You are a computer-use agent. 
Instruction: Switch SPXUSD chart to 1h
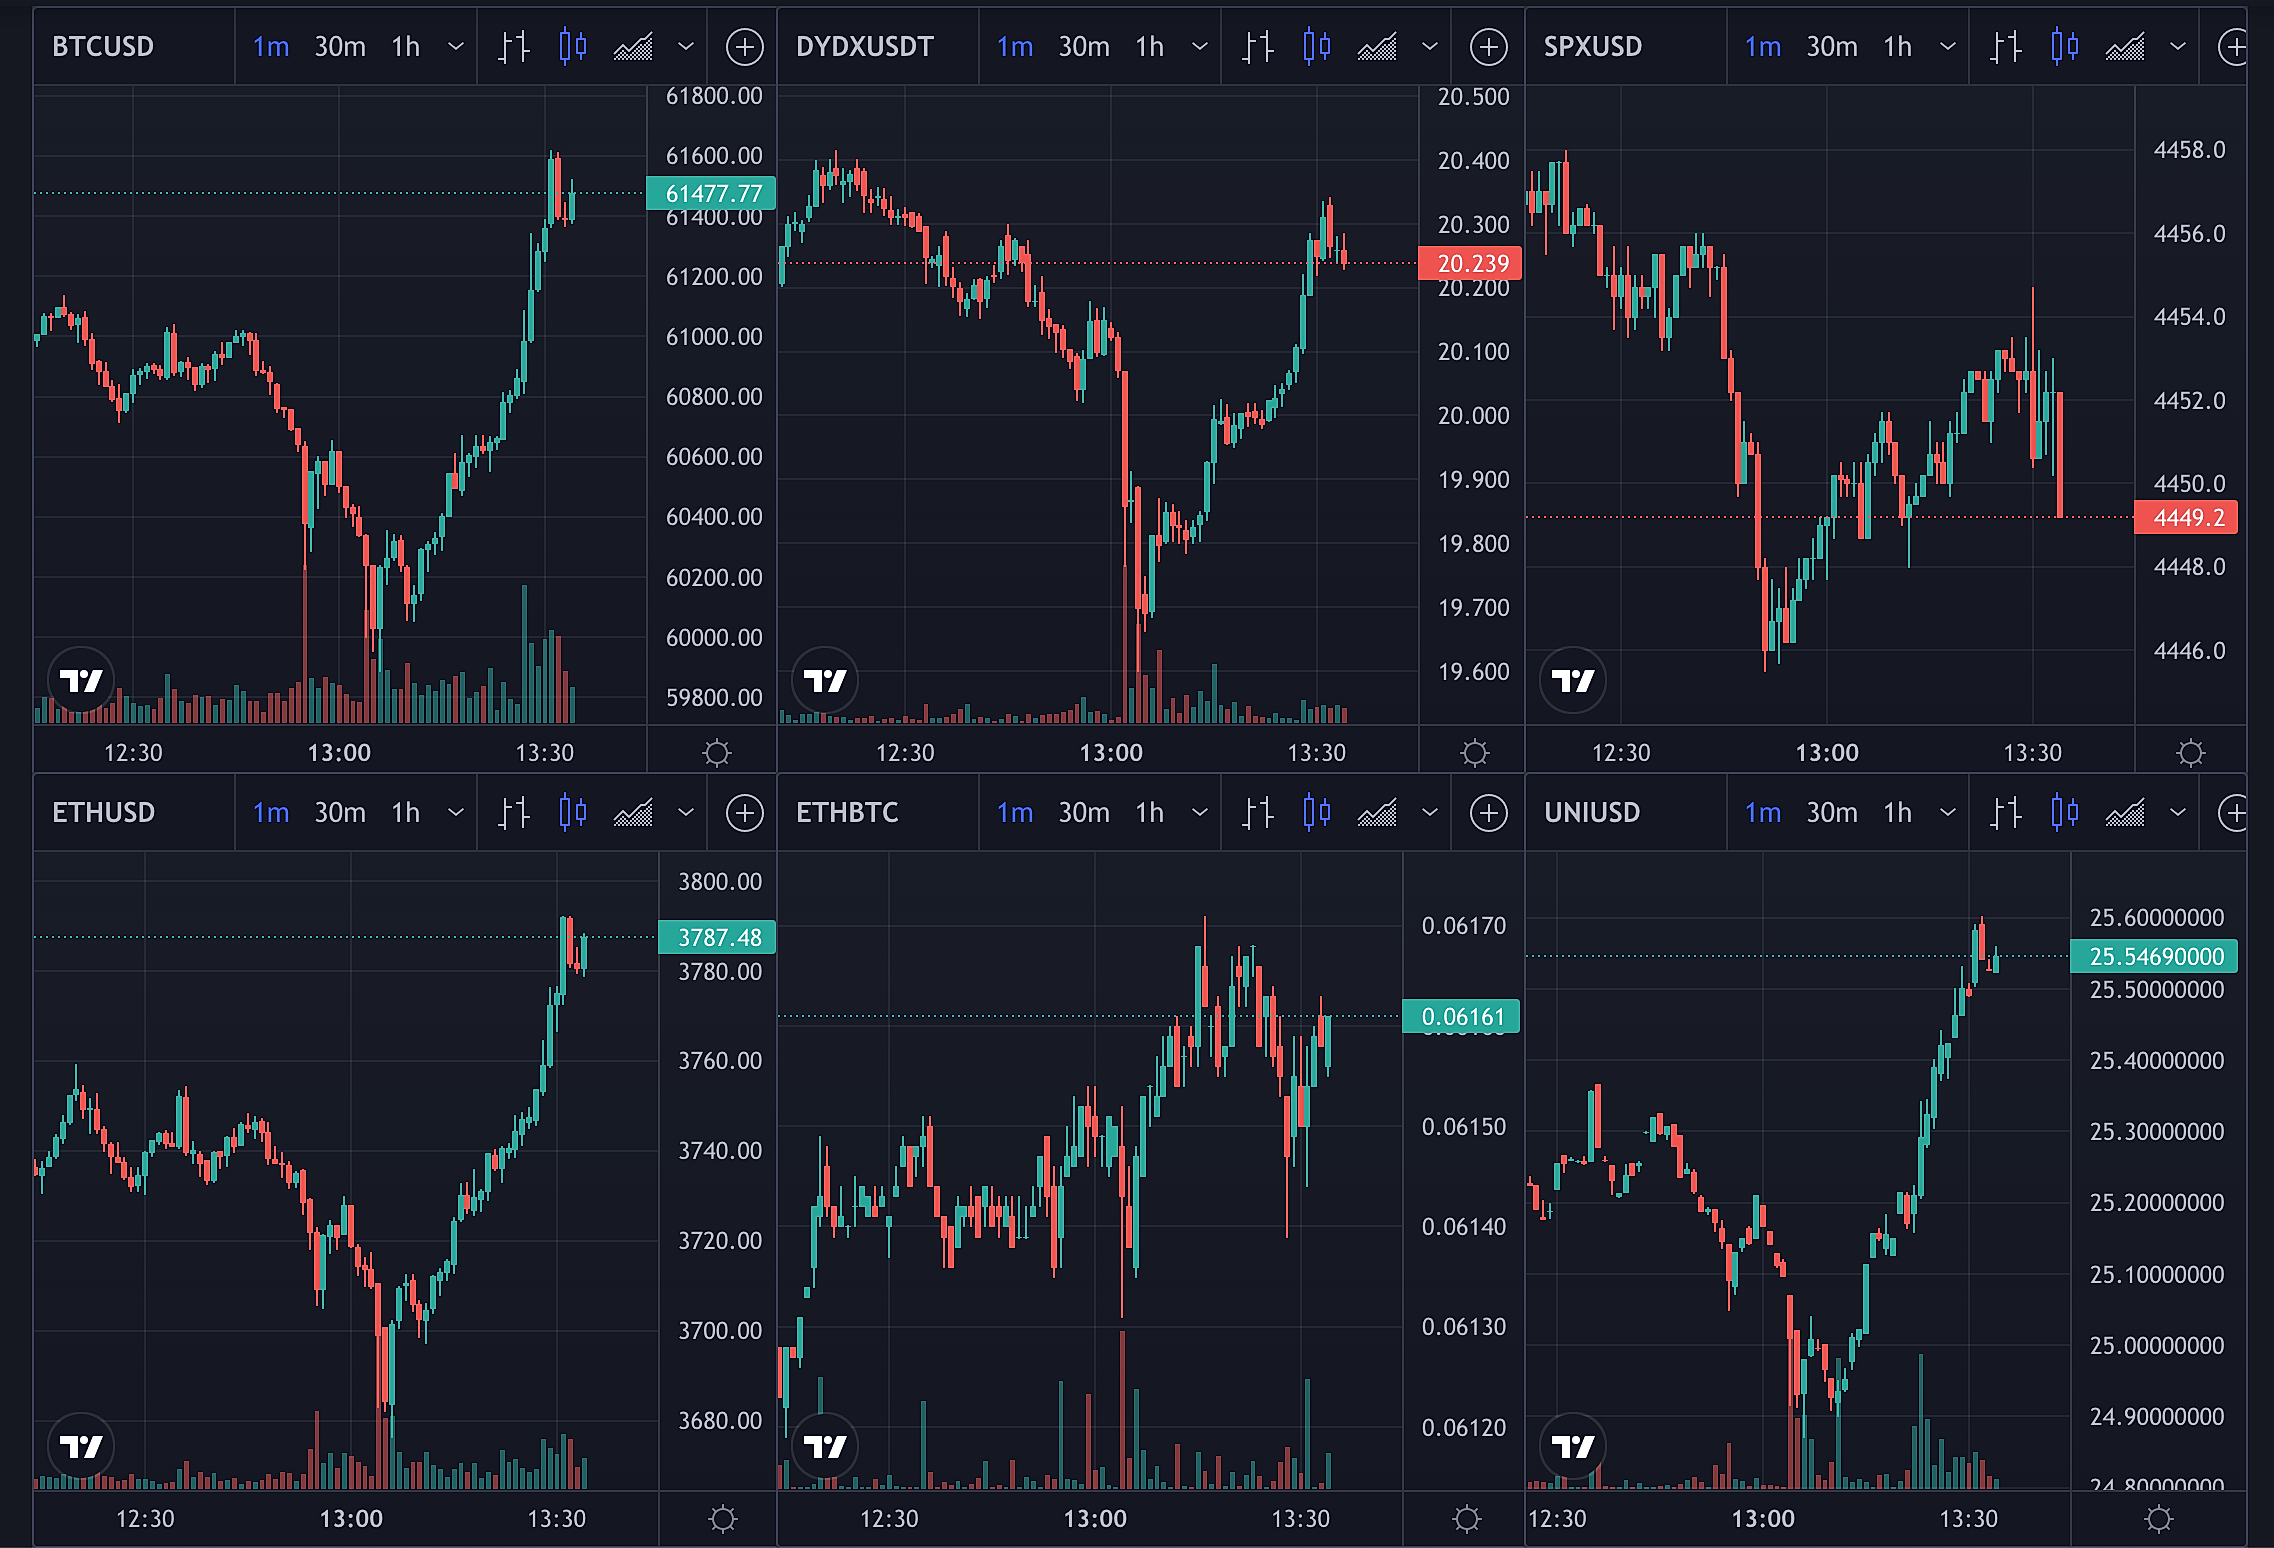pyautogui.click(x=1898, y=47)
